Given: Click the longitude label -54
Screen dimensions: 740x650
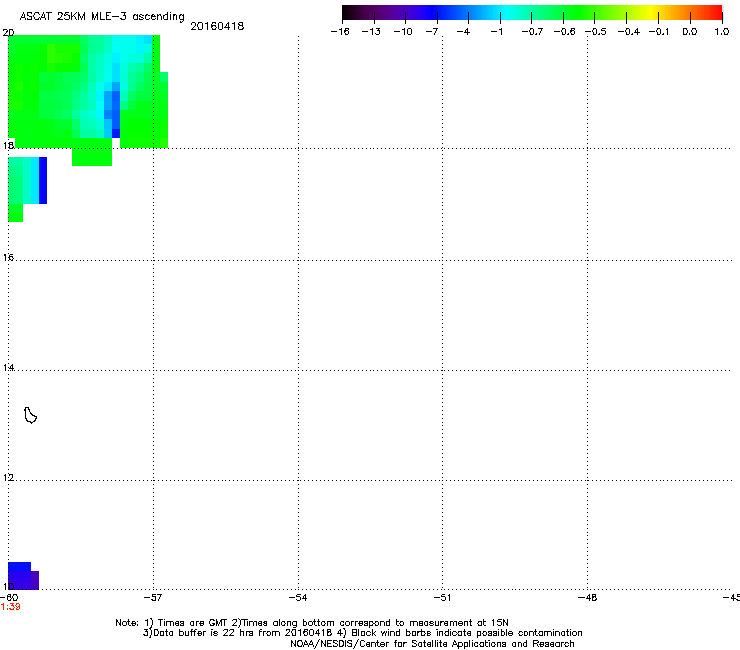Looking at the screenshot, I should [x=298, y=598].
